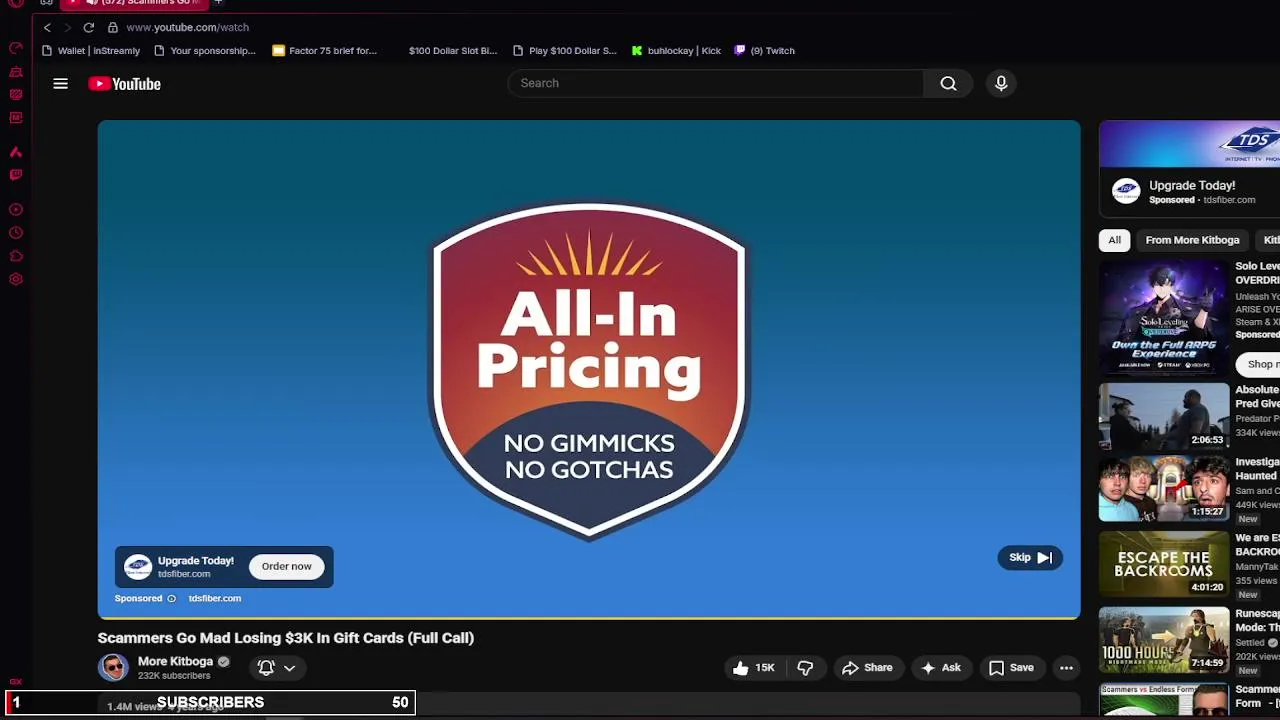Open Wallet | inStreamly bookmark
This screenshot has height=720, width=1280.
click(x=91, y=50)
